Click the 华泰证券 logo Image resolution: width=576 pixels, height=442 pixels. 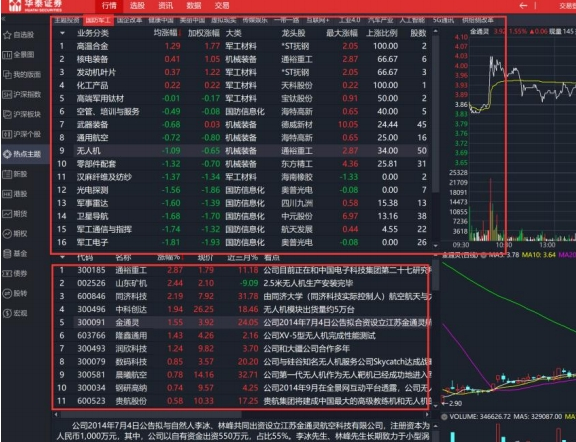tap(35, 6)
